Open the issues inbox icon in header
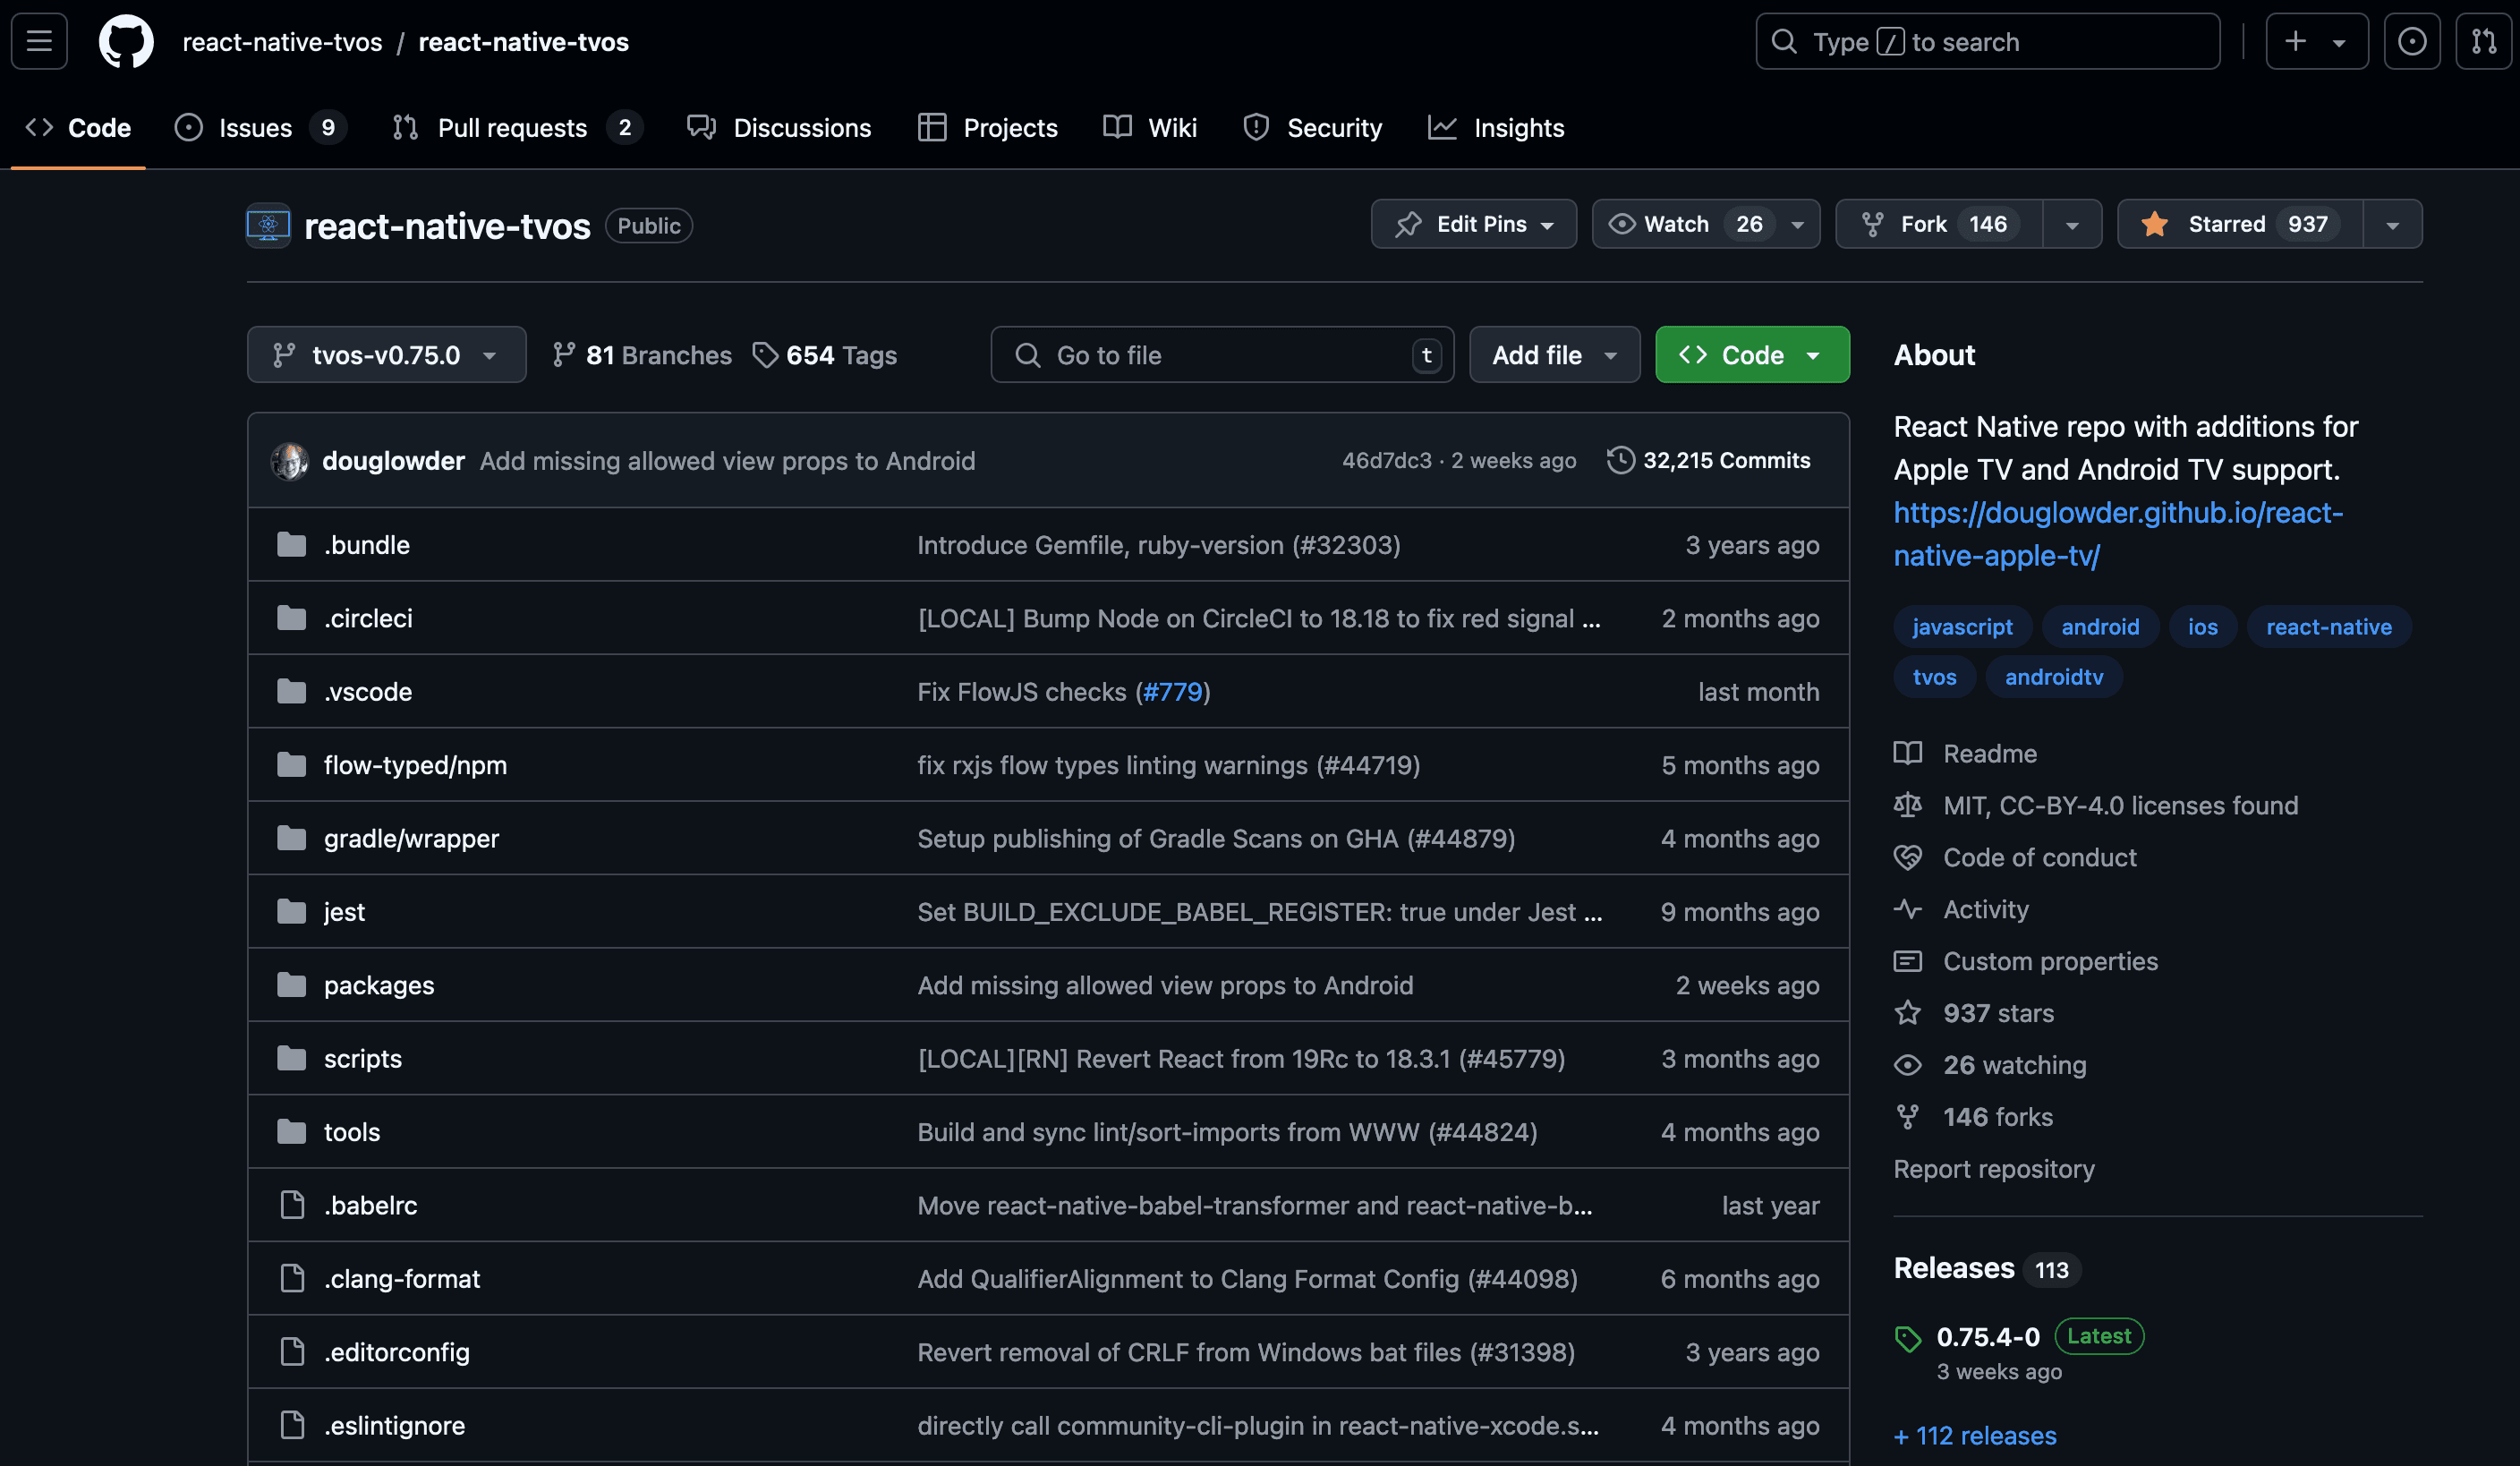This screenshot has width=2520, height=1466. pos(2411,41)
